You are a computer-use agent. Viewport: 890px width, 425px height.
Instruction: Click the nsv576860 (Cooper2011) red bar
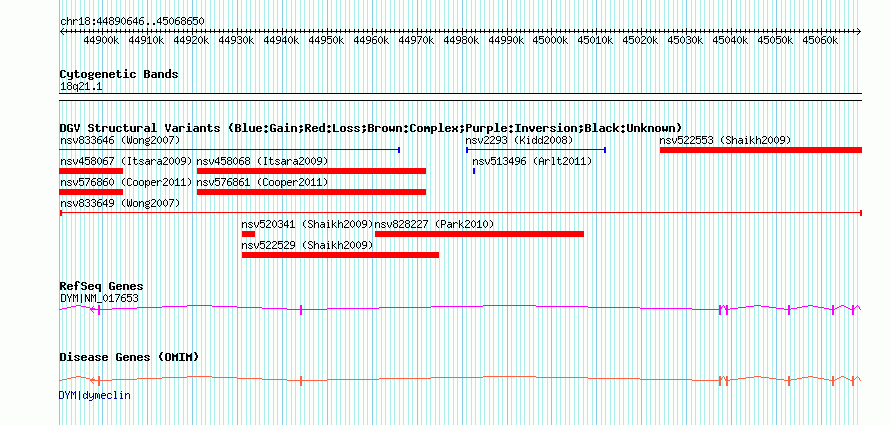click(91, 192)
